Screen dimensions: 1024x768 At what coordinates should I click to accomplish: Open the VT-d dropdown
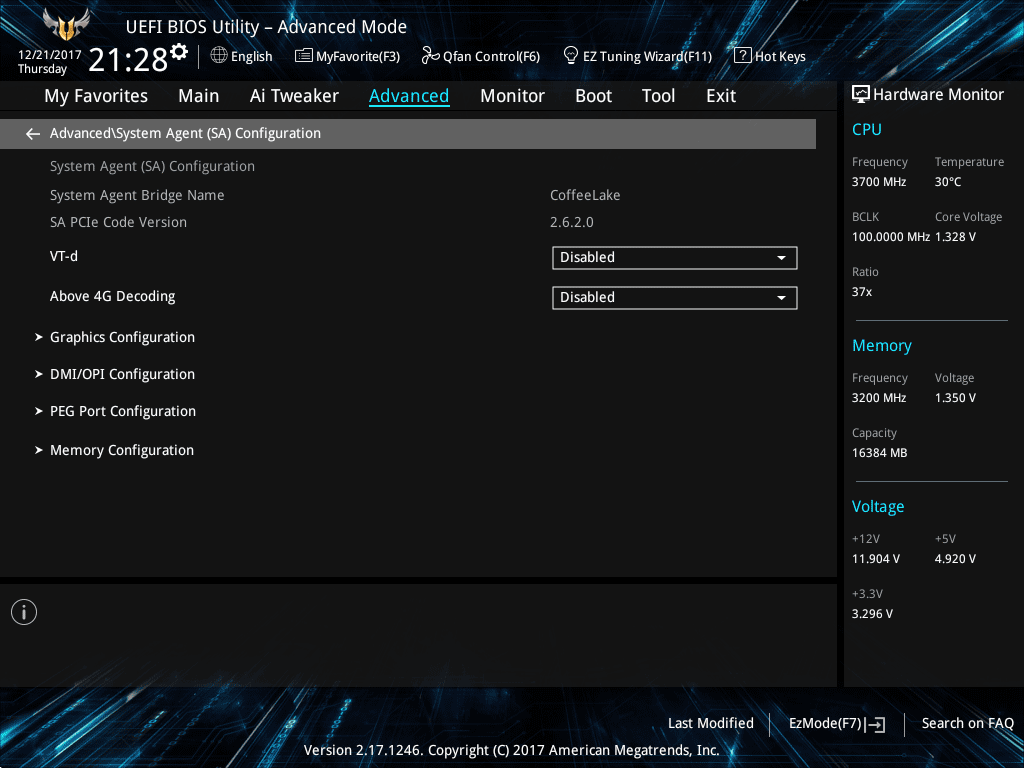pos(675,257)
